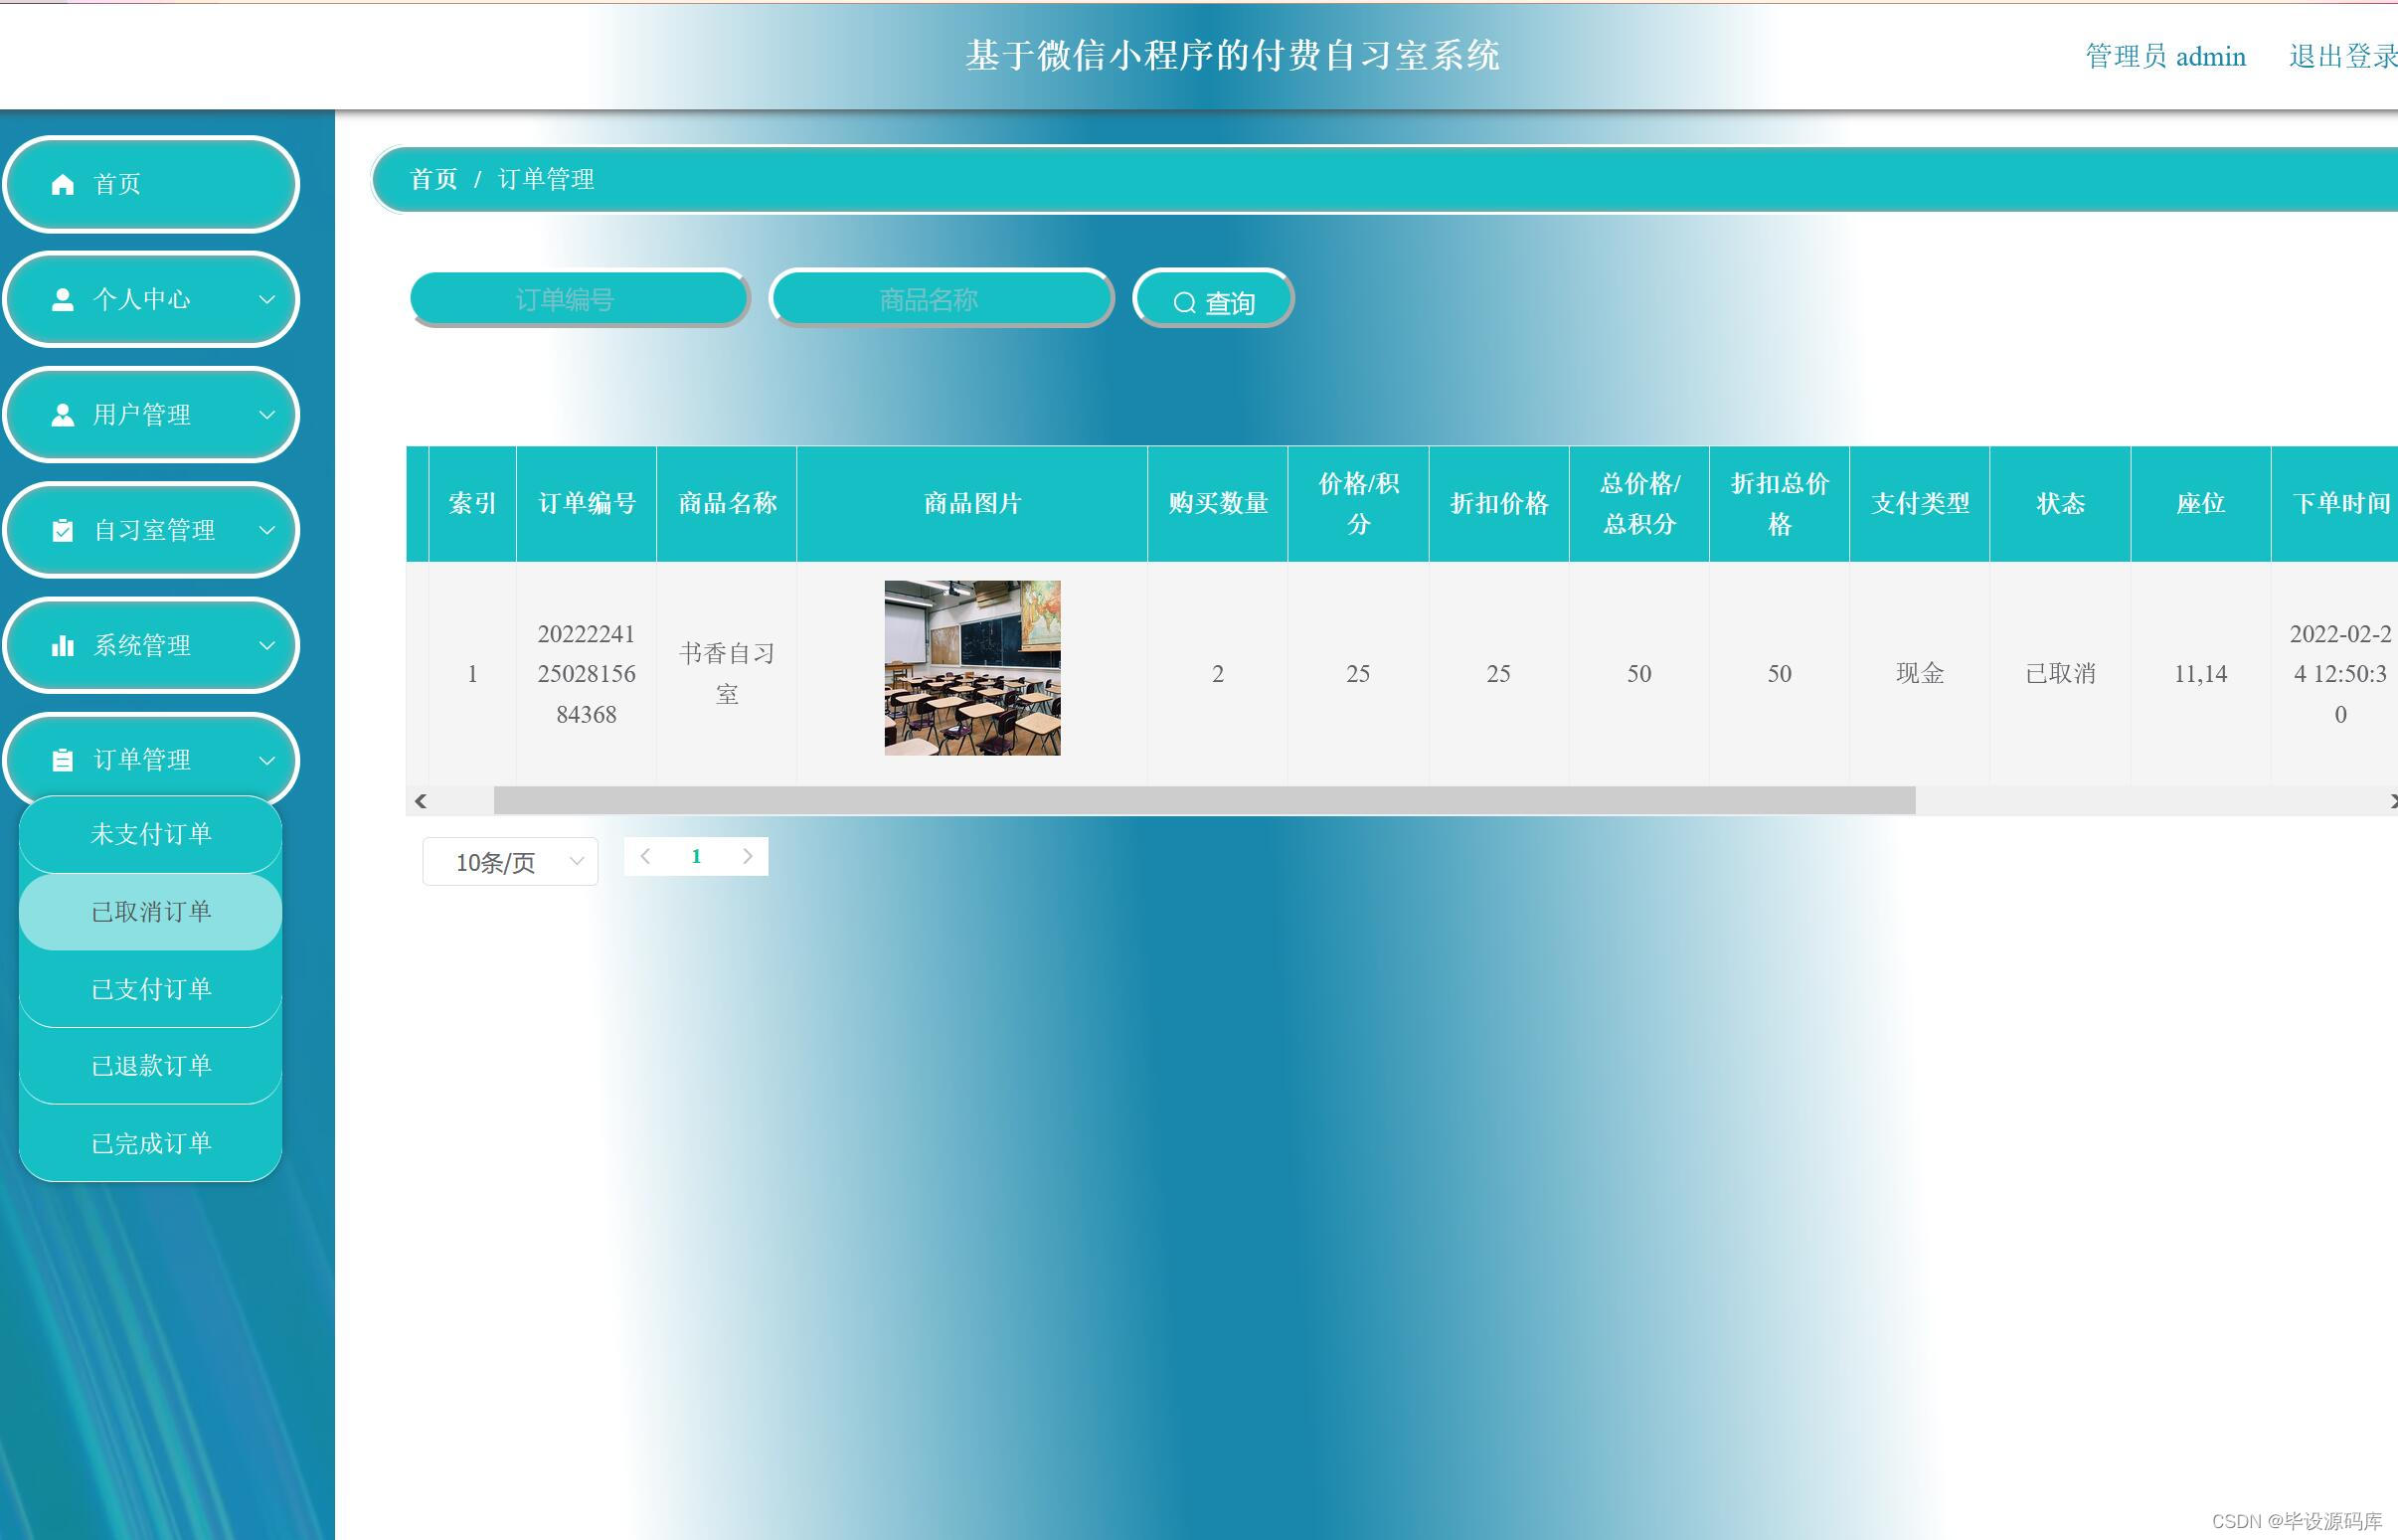Select the 已完成订单 submenu item
The image size is (2398, 1540).
coord(151,1143)
